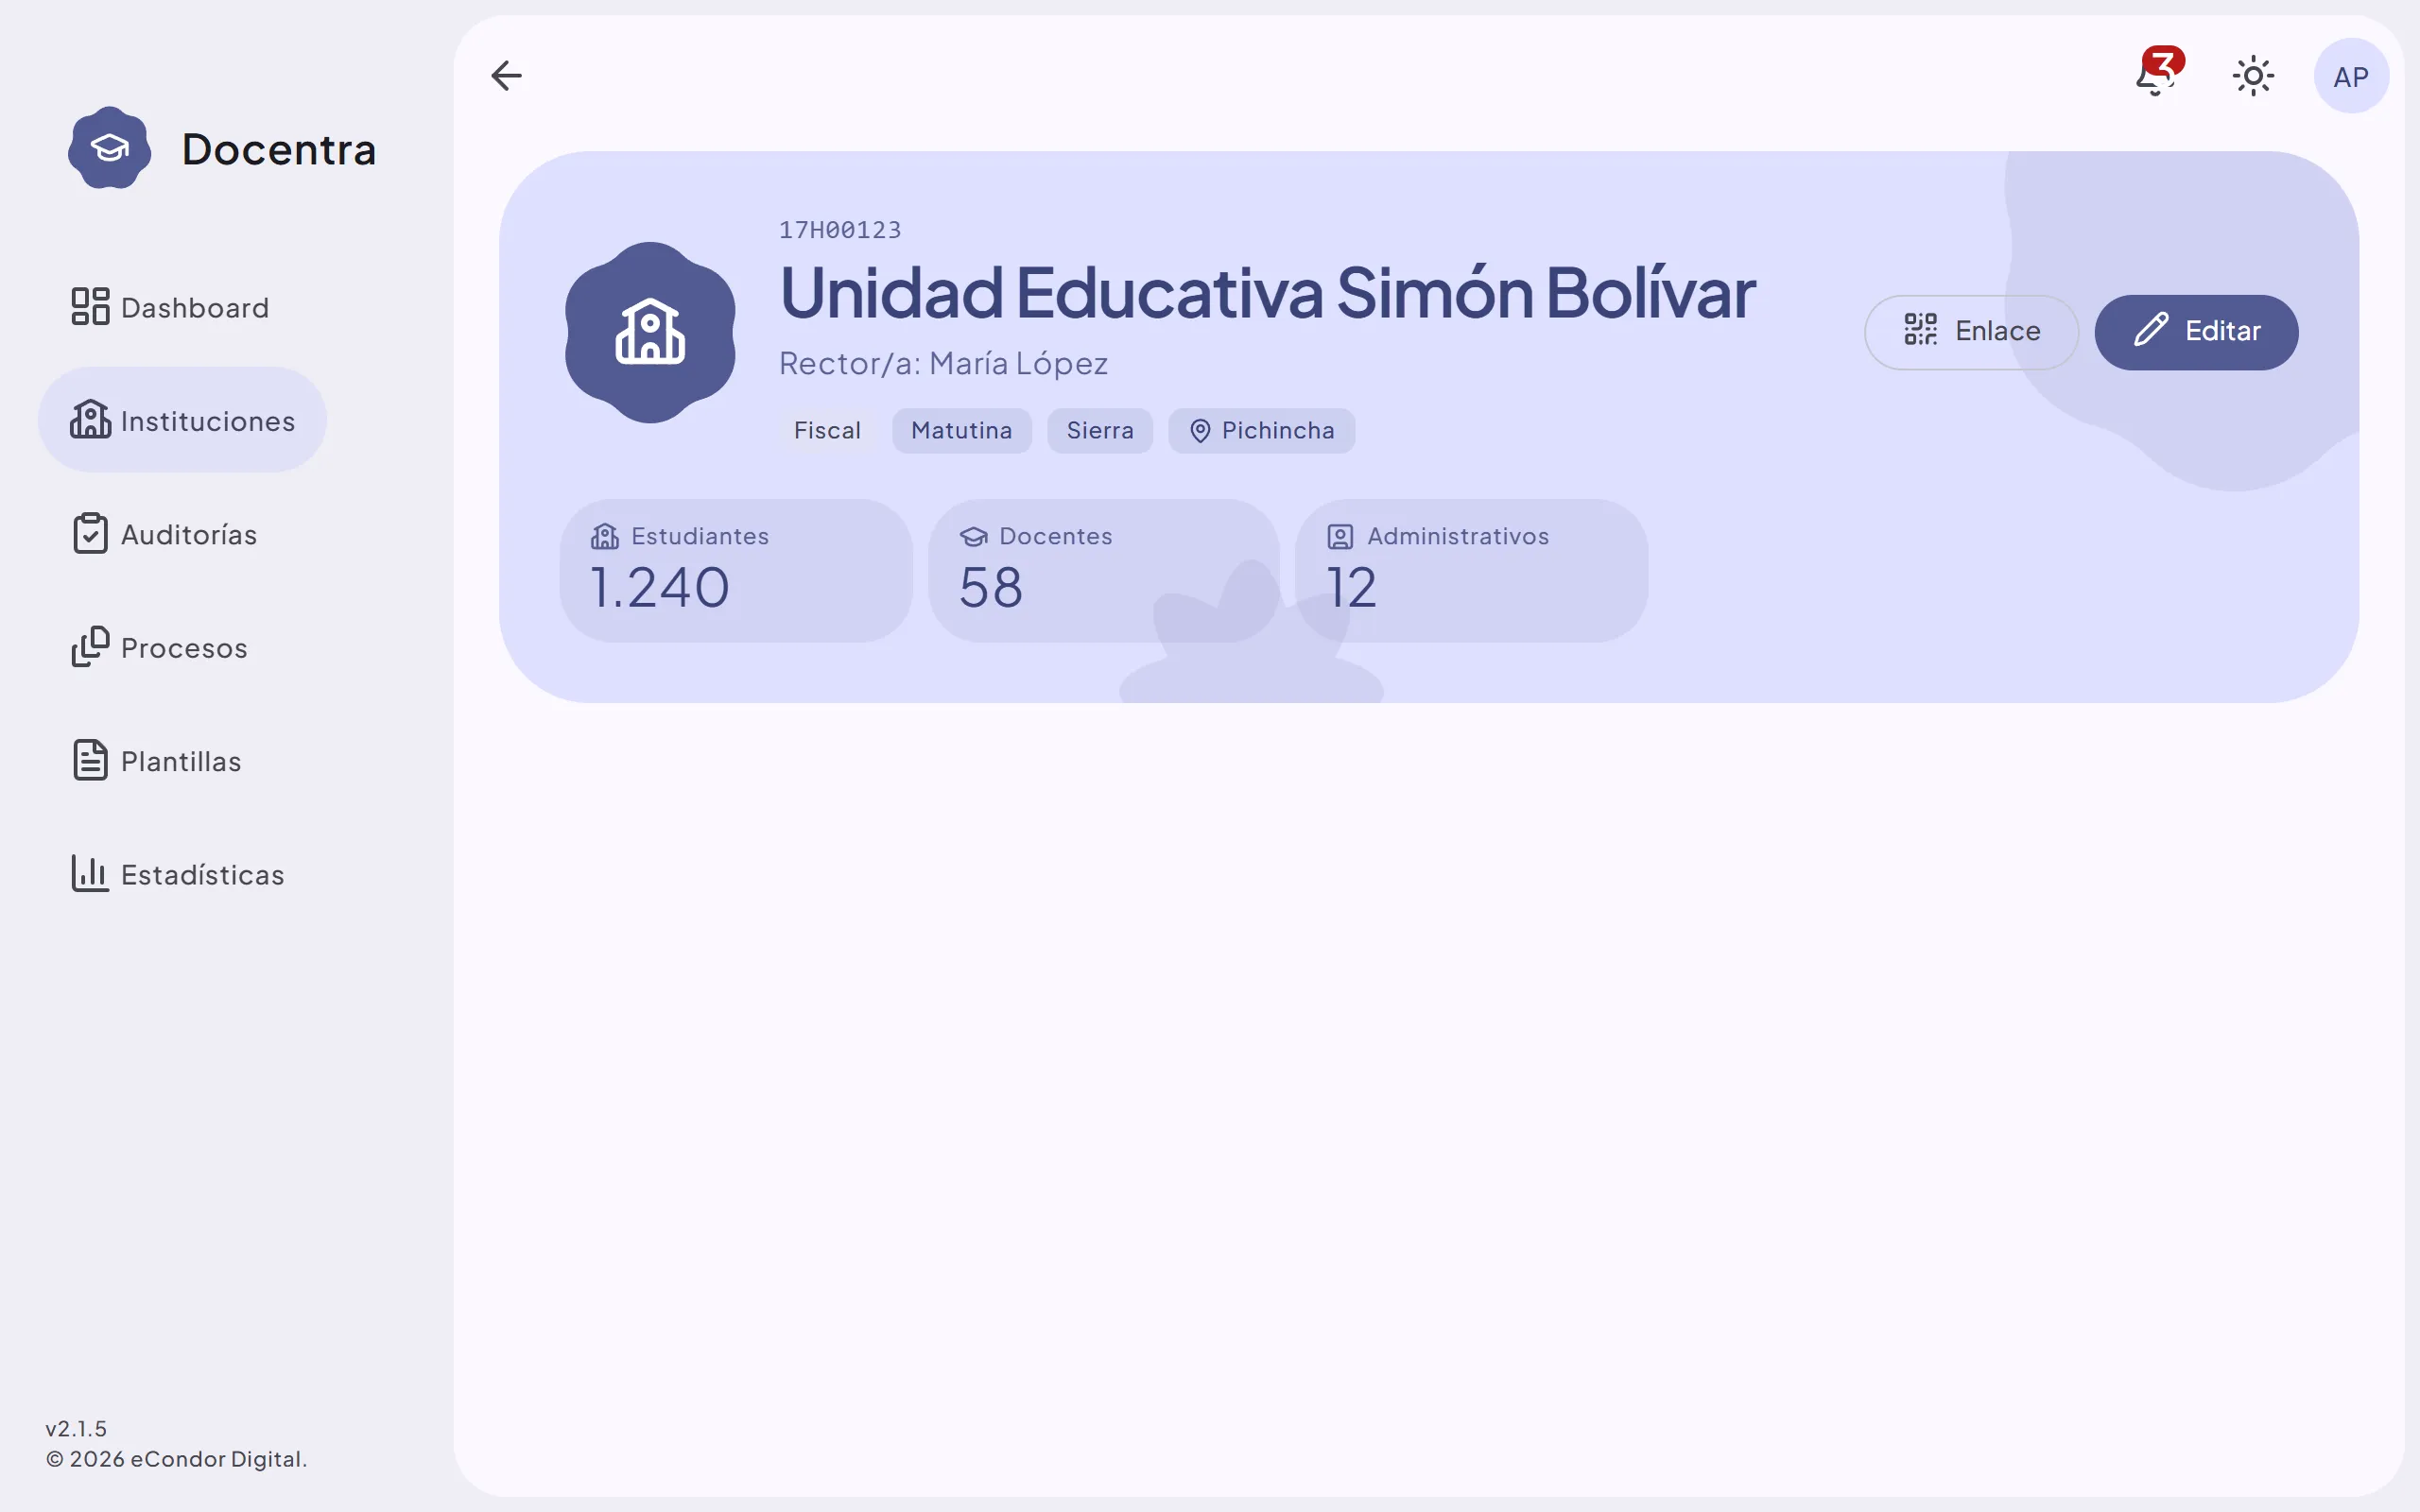
Task: Open Auditorías clipboard icon
Action: point(90,534)
